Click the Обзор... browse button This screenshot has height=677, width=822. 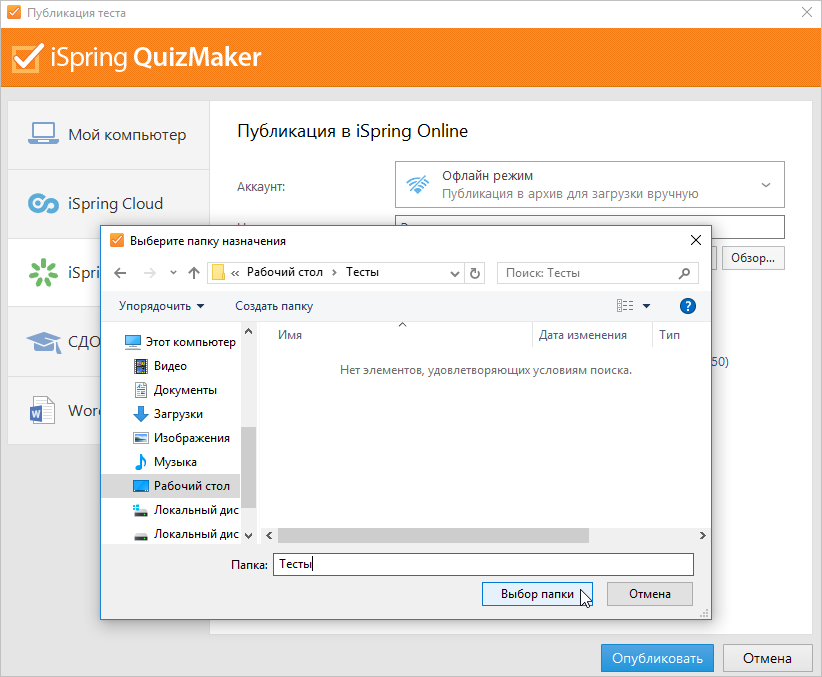753,258
